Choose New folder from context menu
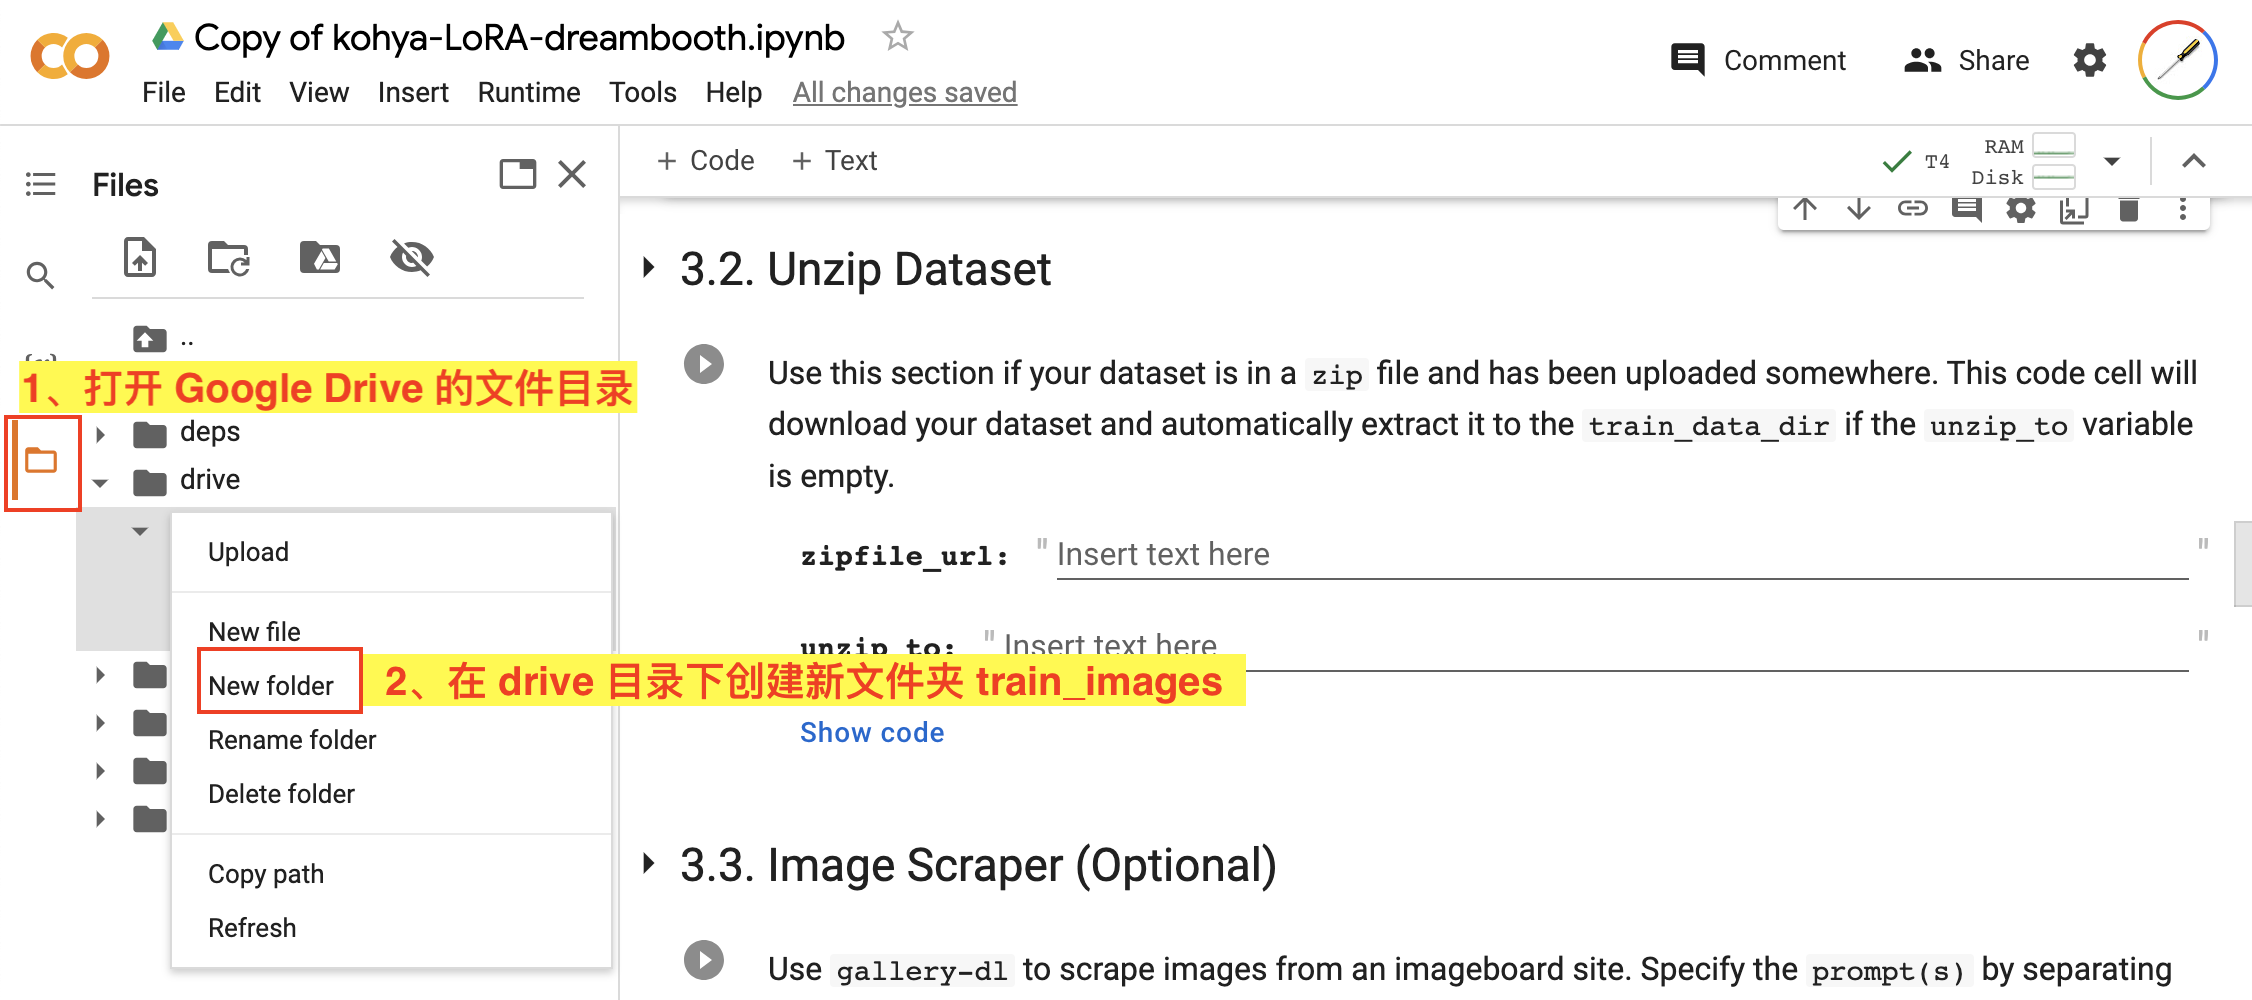 271,685
